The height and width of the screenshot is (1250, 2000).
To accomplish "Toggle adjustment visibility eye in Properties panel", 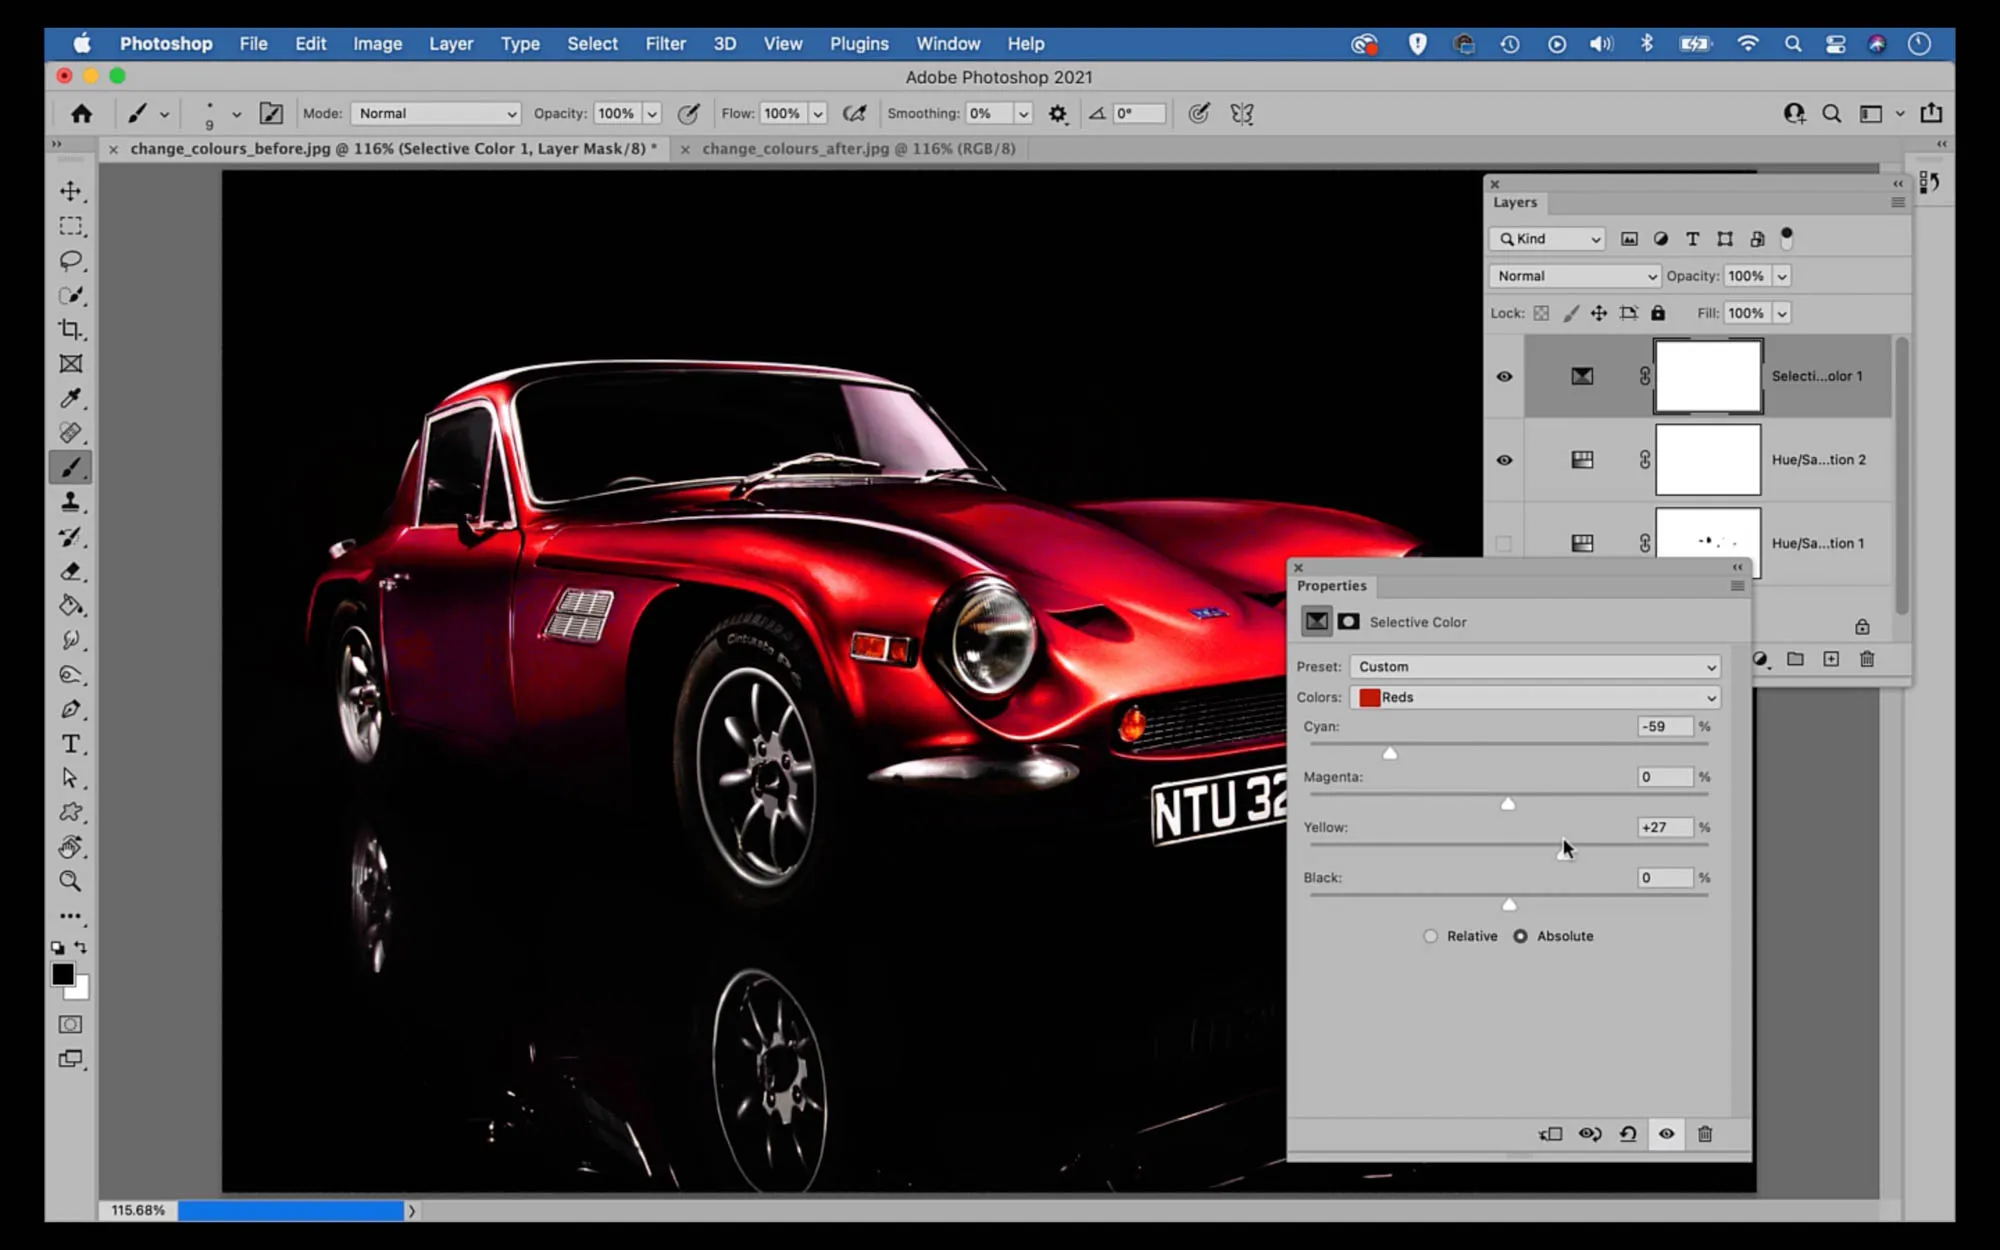I will pos(1666,1134).
